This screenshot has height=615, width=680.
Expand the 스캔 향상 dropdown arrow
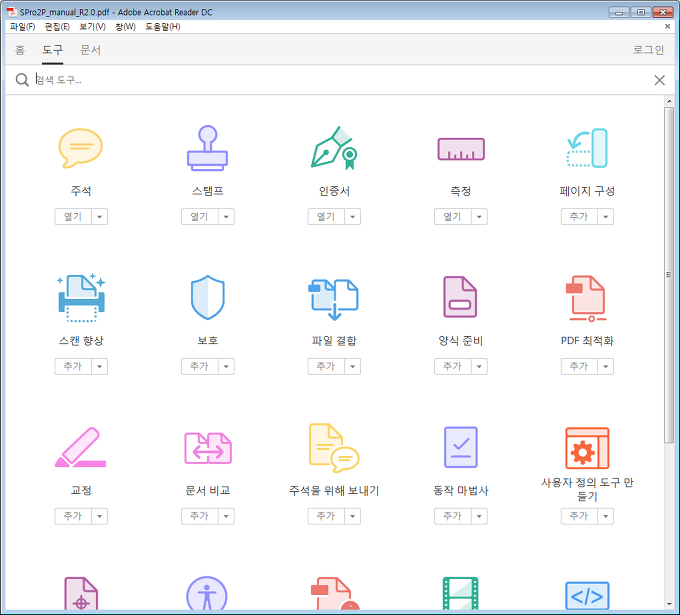pos(100,366)
